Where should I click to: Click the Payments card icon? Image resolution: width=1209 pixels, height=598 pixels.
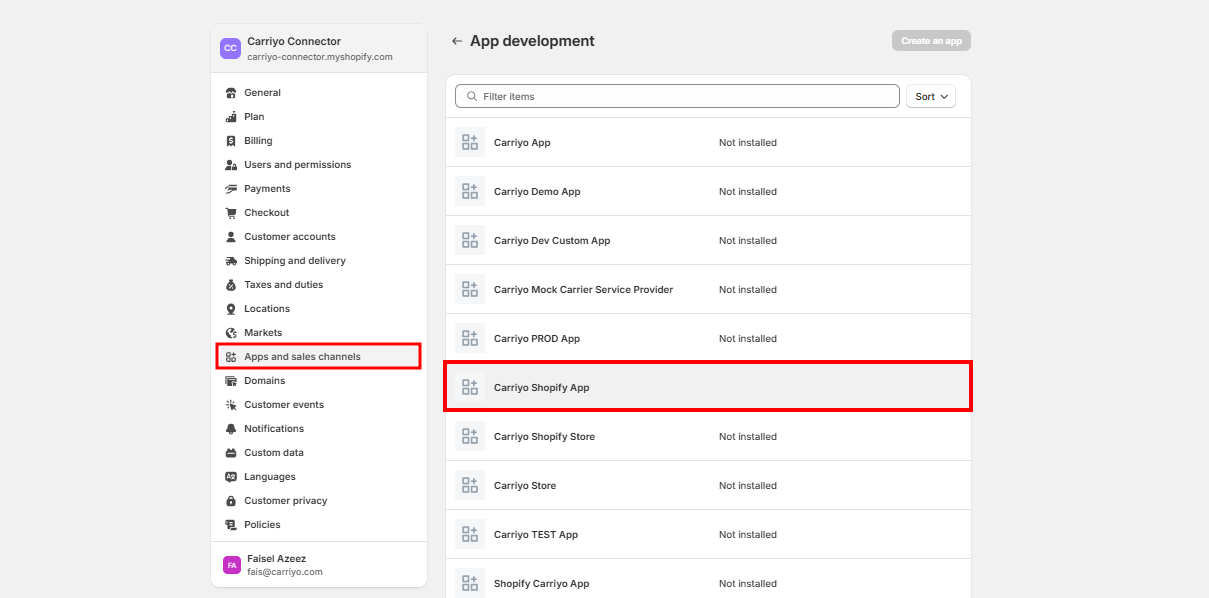pos(231,189)
